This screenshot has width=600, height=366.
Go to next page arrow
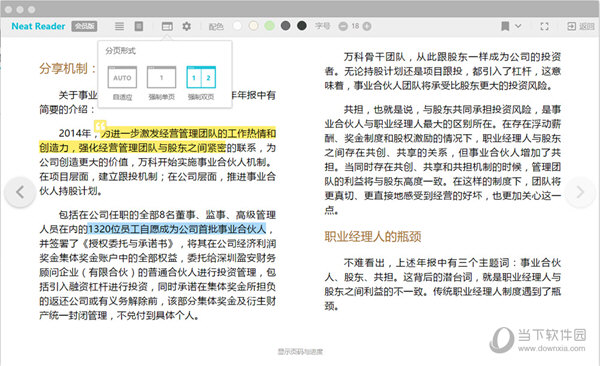pyautogui.click(x=580, y=192)
